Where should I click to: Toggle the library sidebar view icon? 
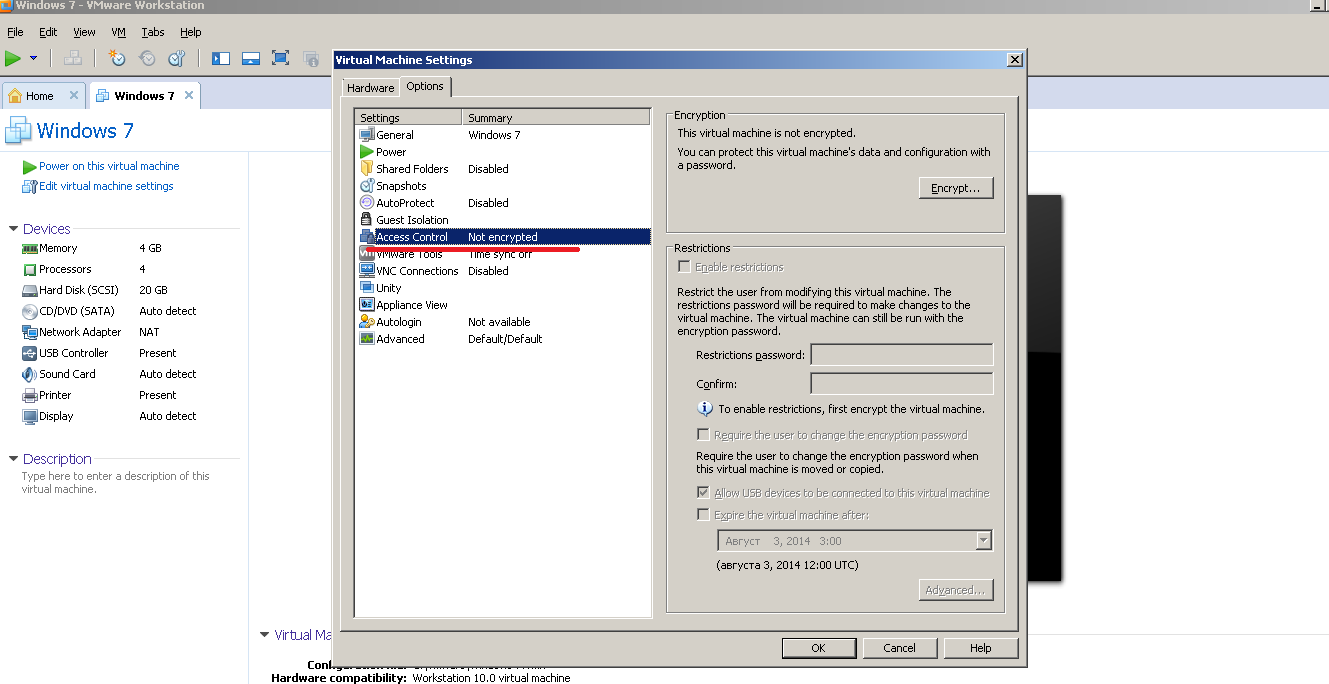[x=221, y=58]
